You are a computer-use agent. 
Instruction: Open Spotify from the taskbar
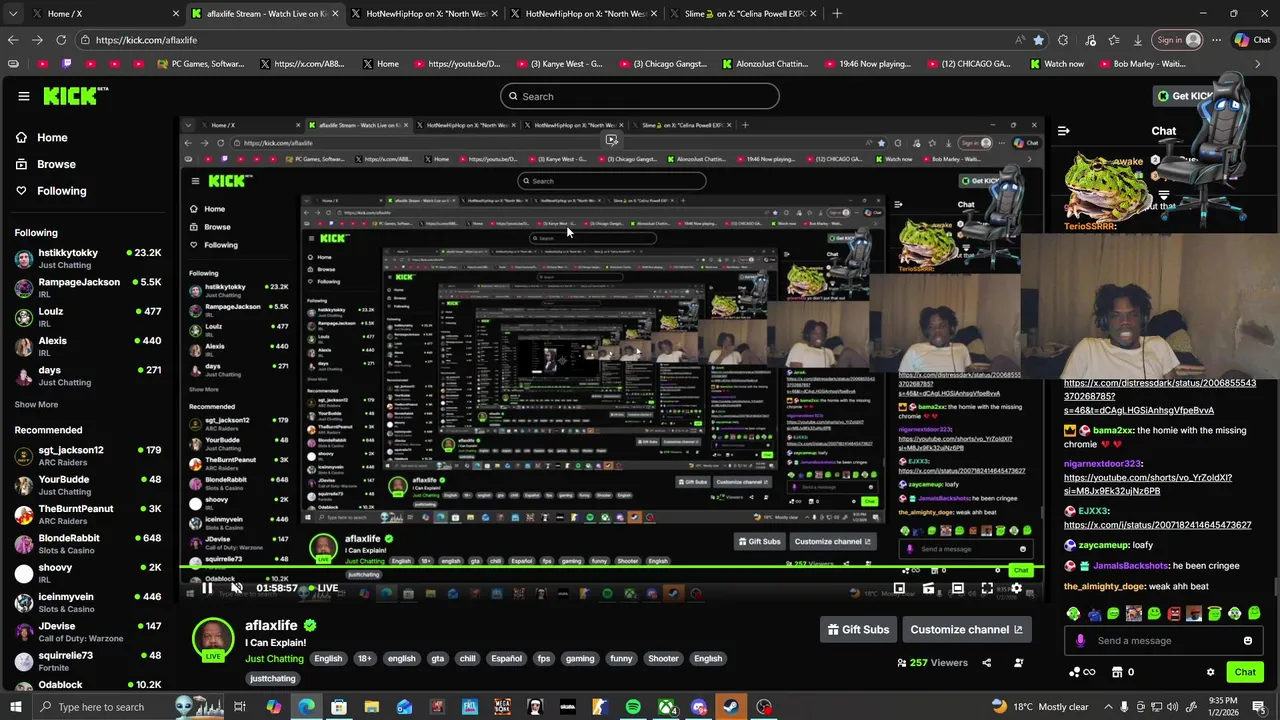[633, 707]
